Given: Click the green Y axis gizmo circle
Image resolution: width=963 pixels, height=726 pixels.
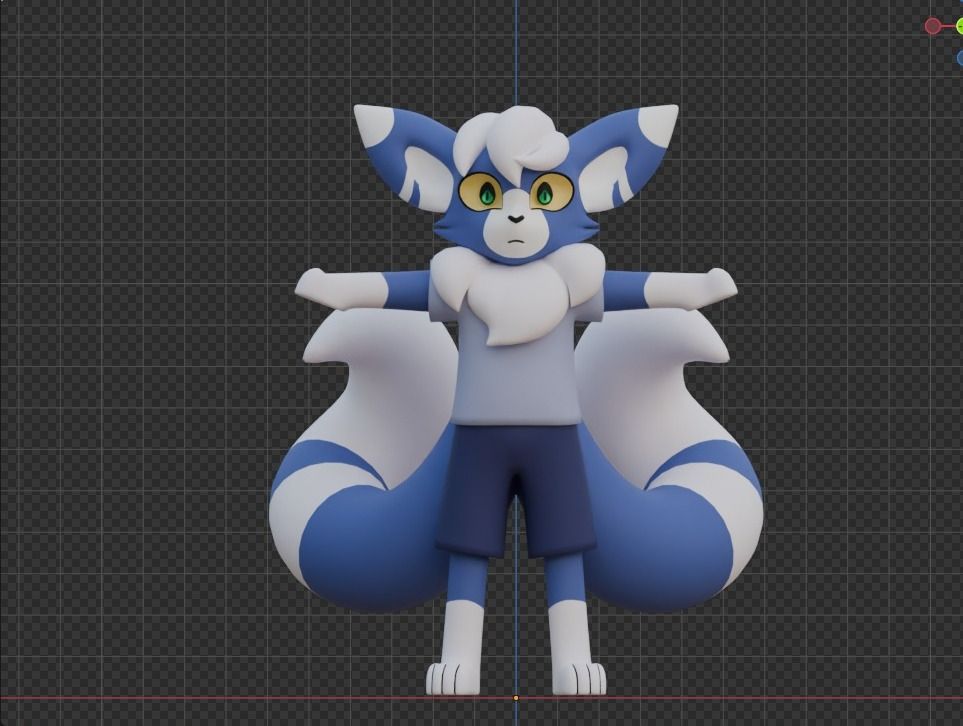Looking at the screenshot, I should (x=960, y=26).
